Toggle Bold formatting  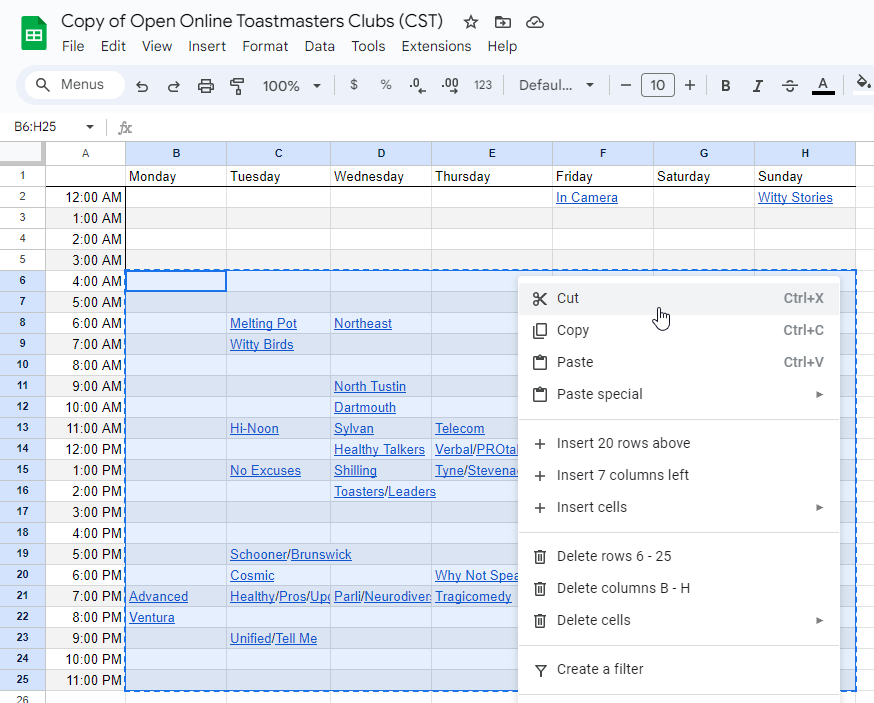725,86
